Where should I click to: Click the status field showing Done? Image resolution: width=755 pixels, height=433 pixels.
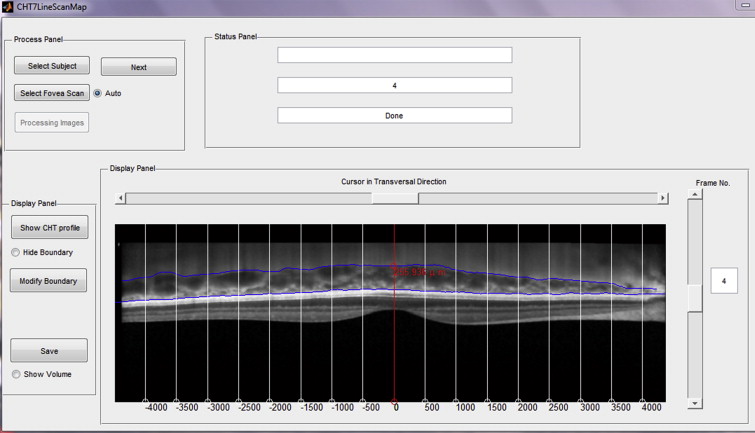coord(394,115)
